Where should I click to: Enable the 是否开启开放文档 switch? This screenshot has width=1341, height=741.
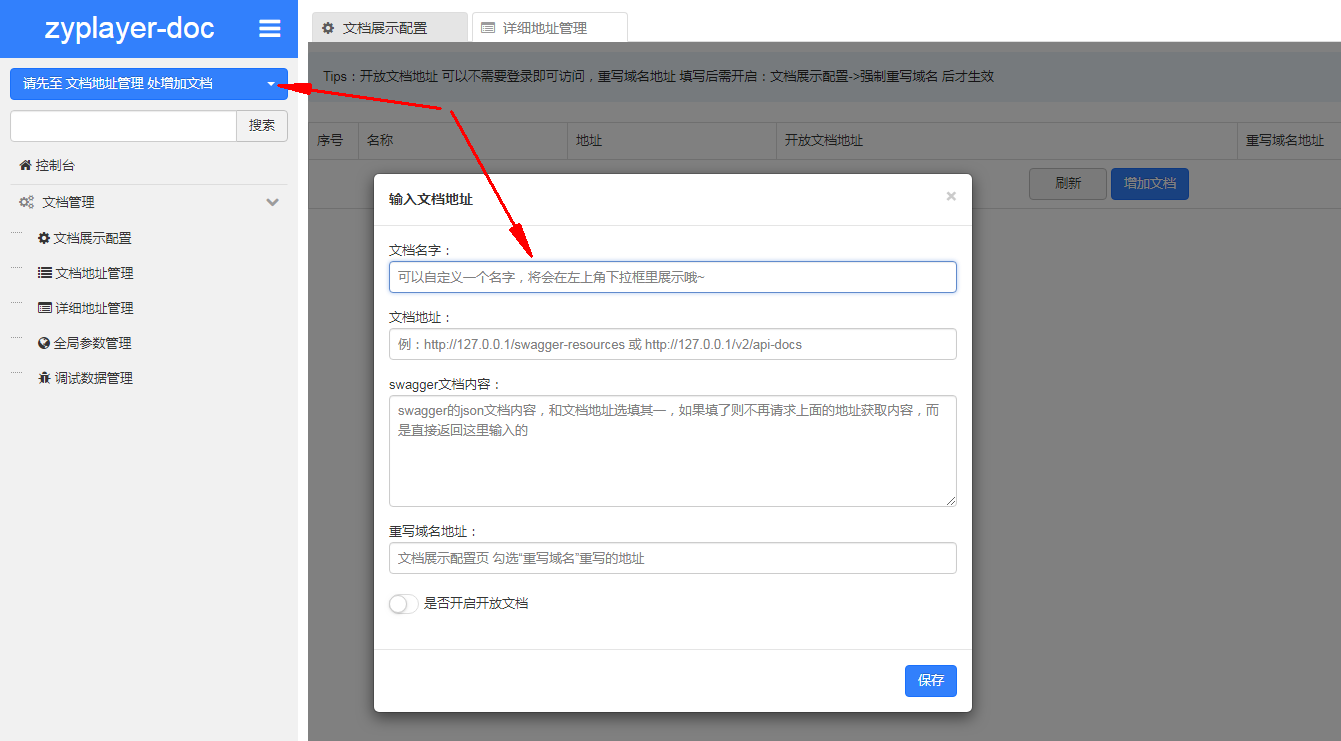[403, 604]
